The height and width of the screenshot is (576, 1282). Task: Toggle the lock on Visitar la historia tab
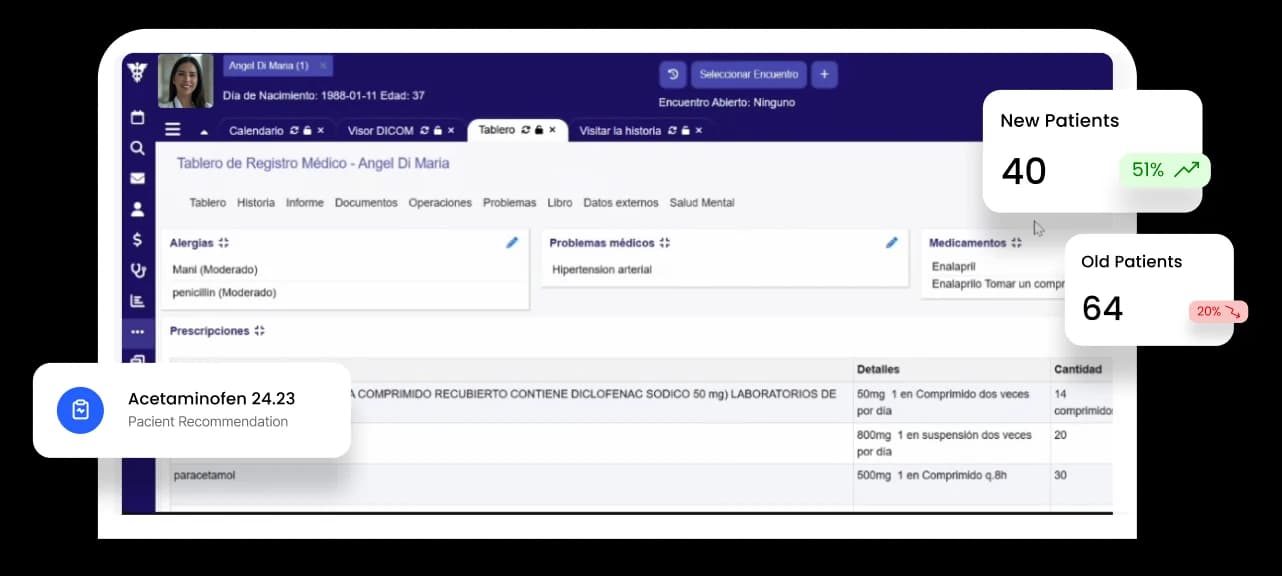pyautogui.click(x=684, y=130)
